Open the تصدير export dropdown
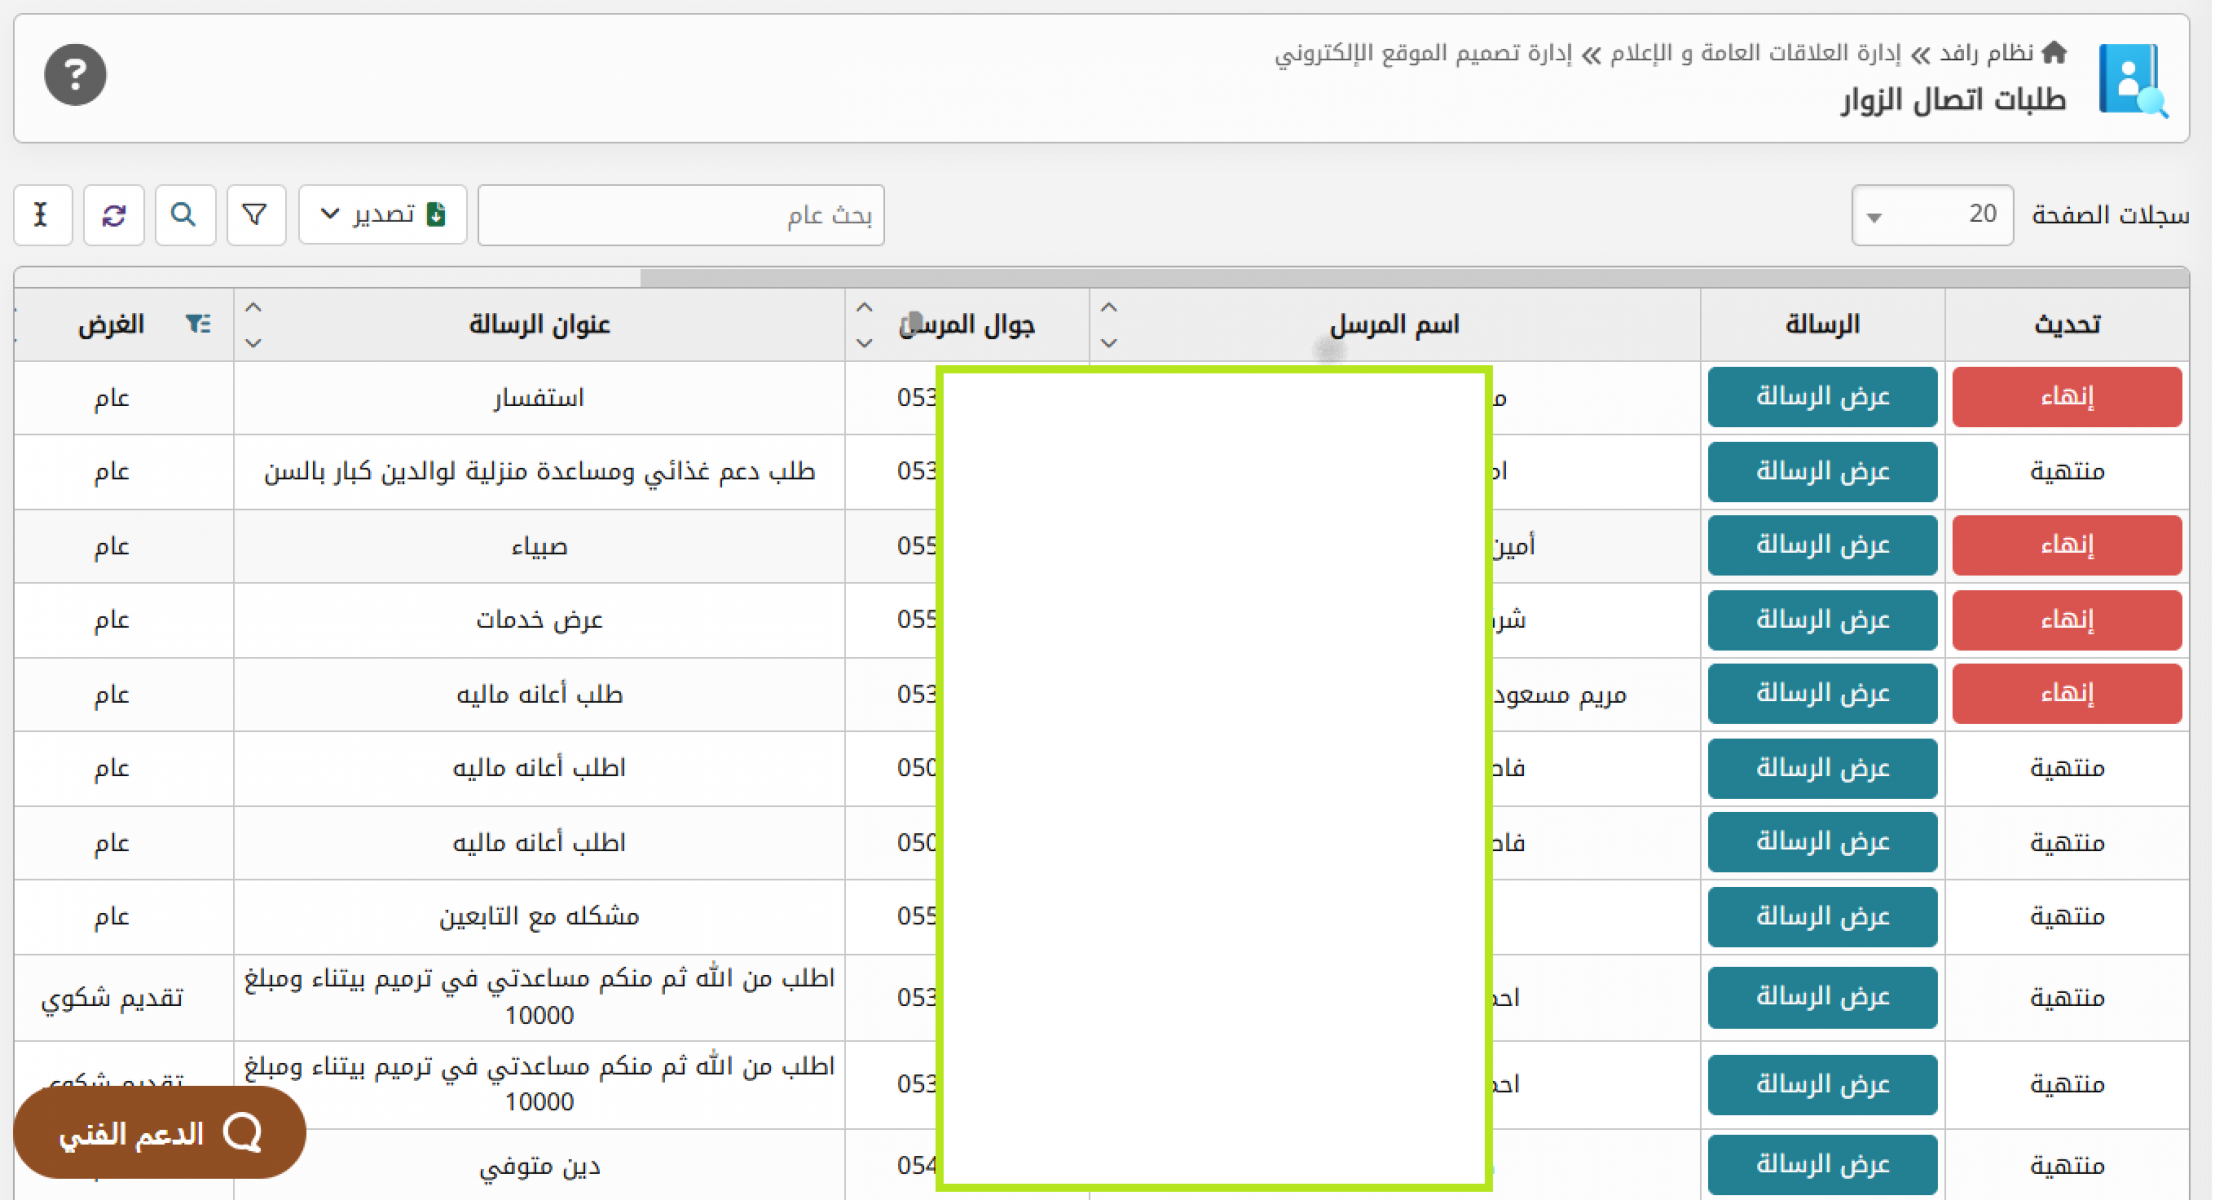The image size is (2215, 1200). (x=382, y=214)
